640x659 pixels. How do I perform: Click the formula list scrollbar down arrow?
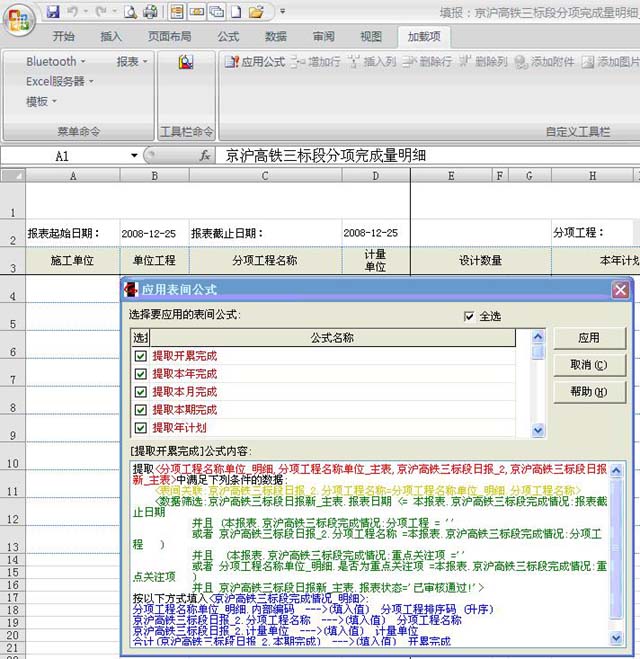(x=538, y=430)
